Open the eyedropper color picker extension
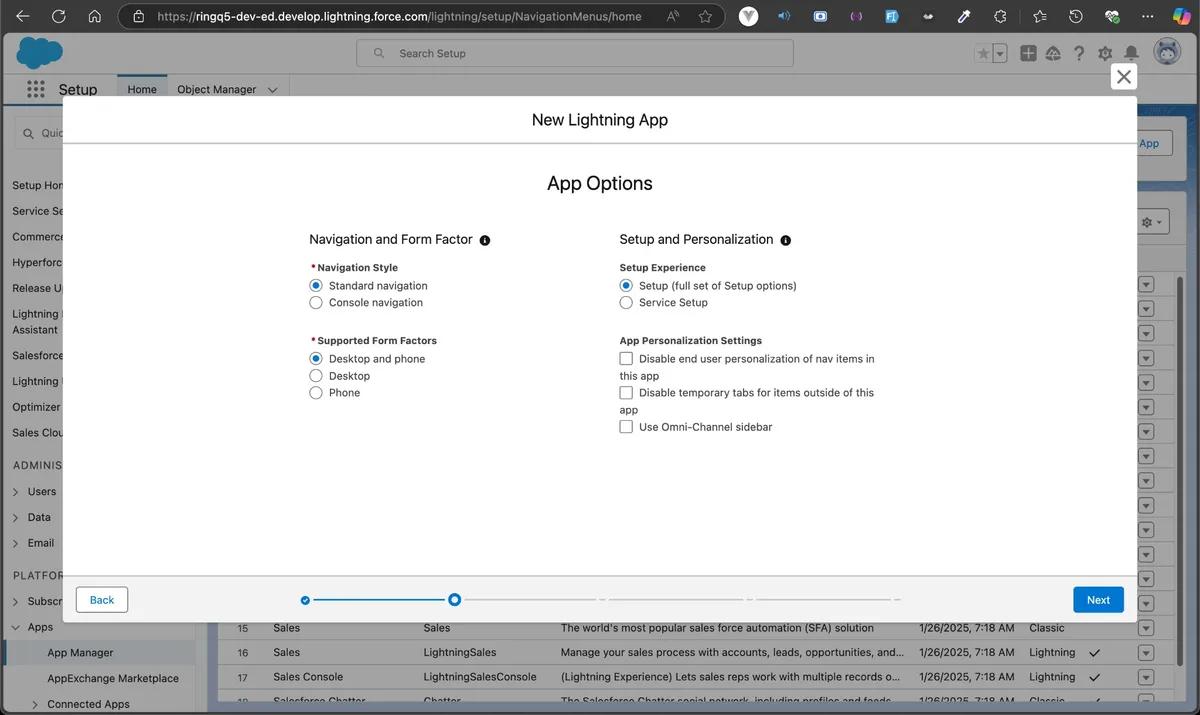This screenshot has height=715, width=1200. tap(964, 16)
